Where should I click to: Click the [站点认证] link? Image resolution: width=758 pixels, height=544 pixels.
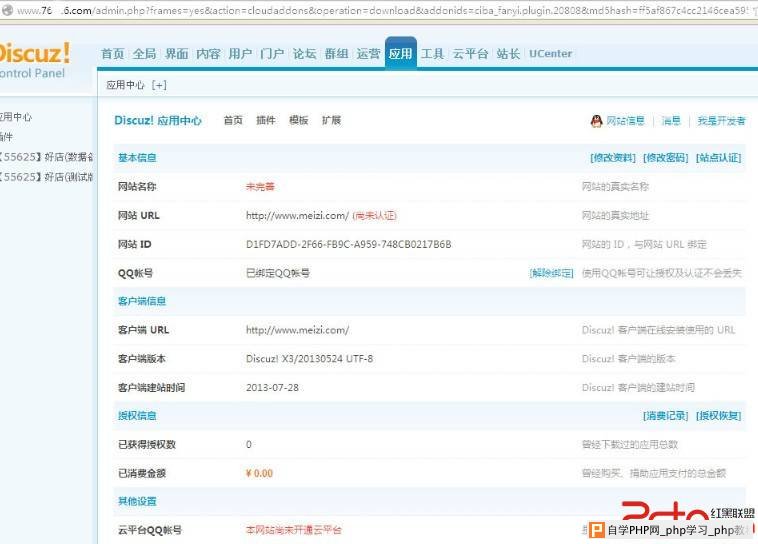[718, 158]
